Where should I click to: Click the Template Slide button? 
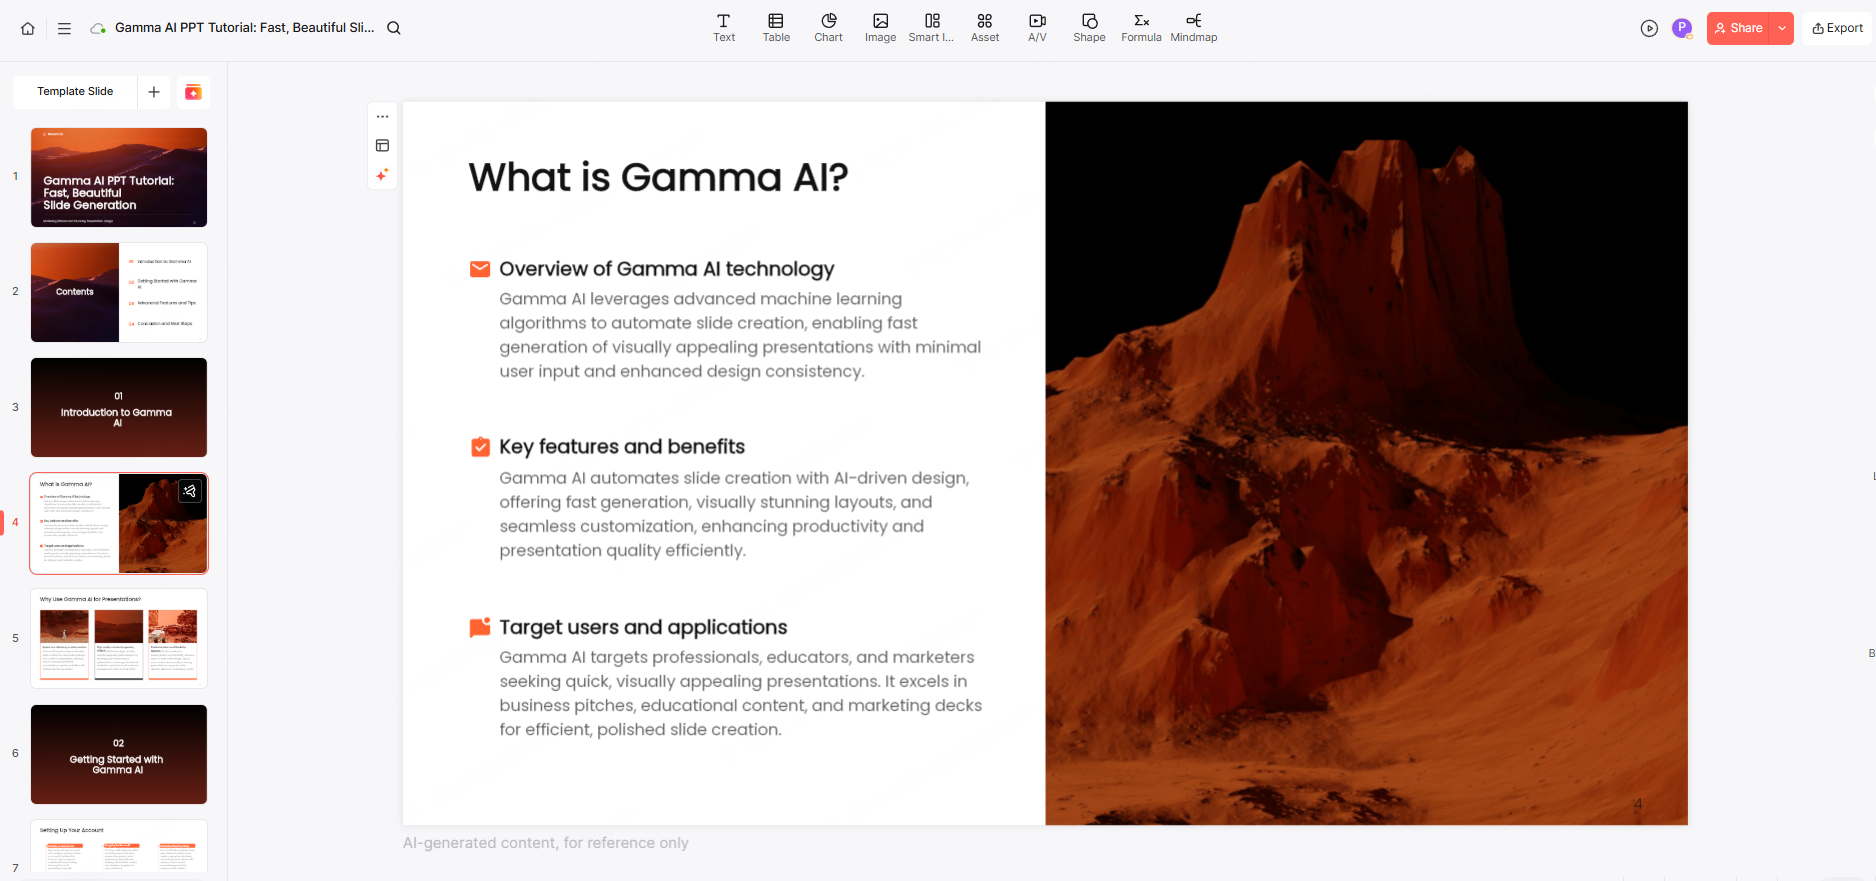[75, 91]
